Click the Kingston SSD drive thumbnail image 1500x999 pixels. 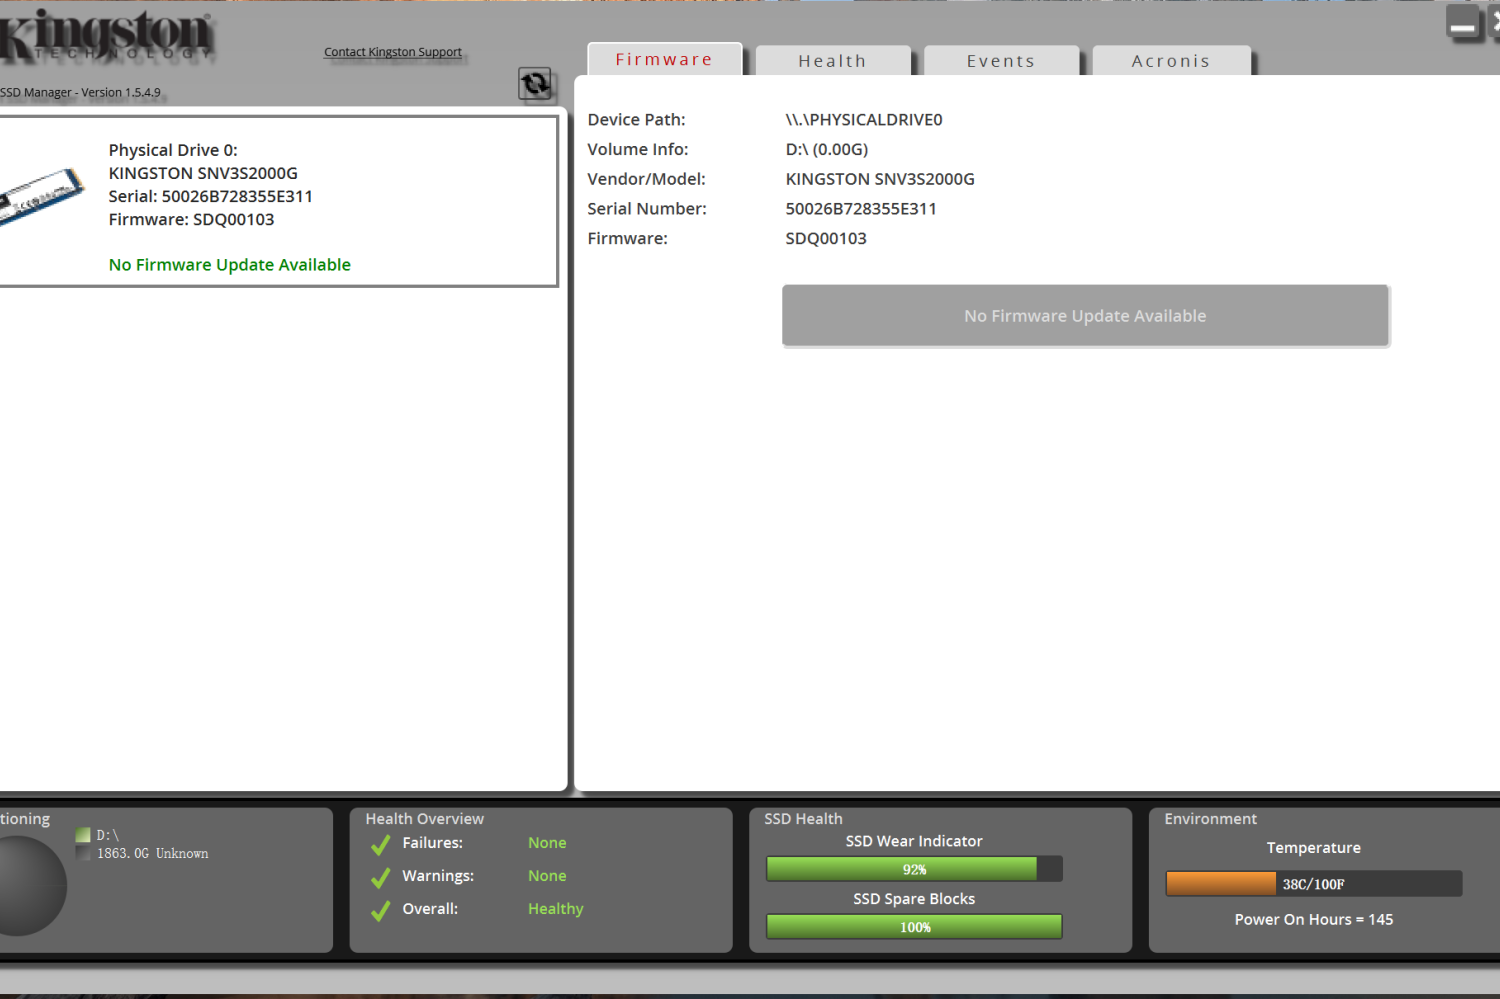41,196
